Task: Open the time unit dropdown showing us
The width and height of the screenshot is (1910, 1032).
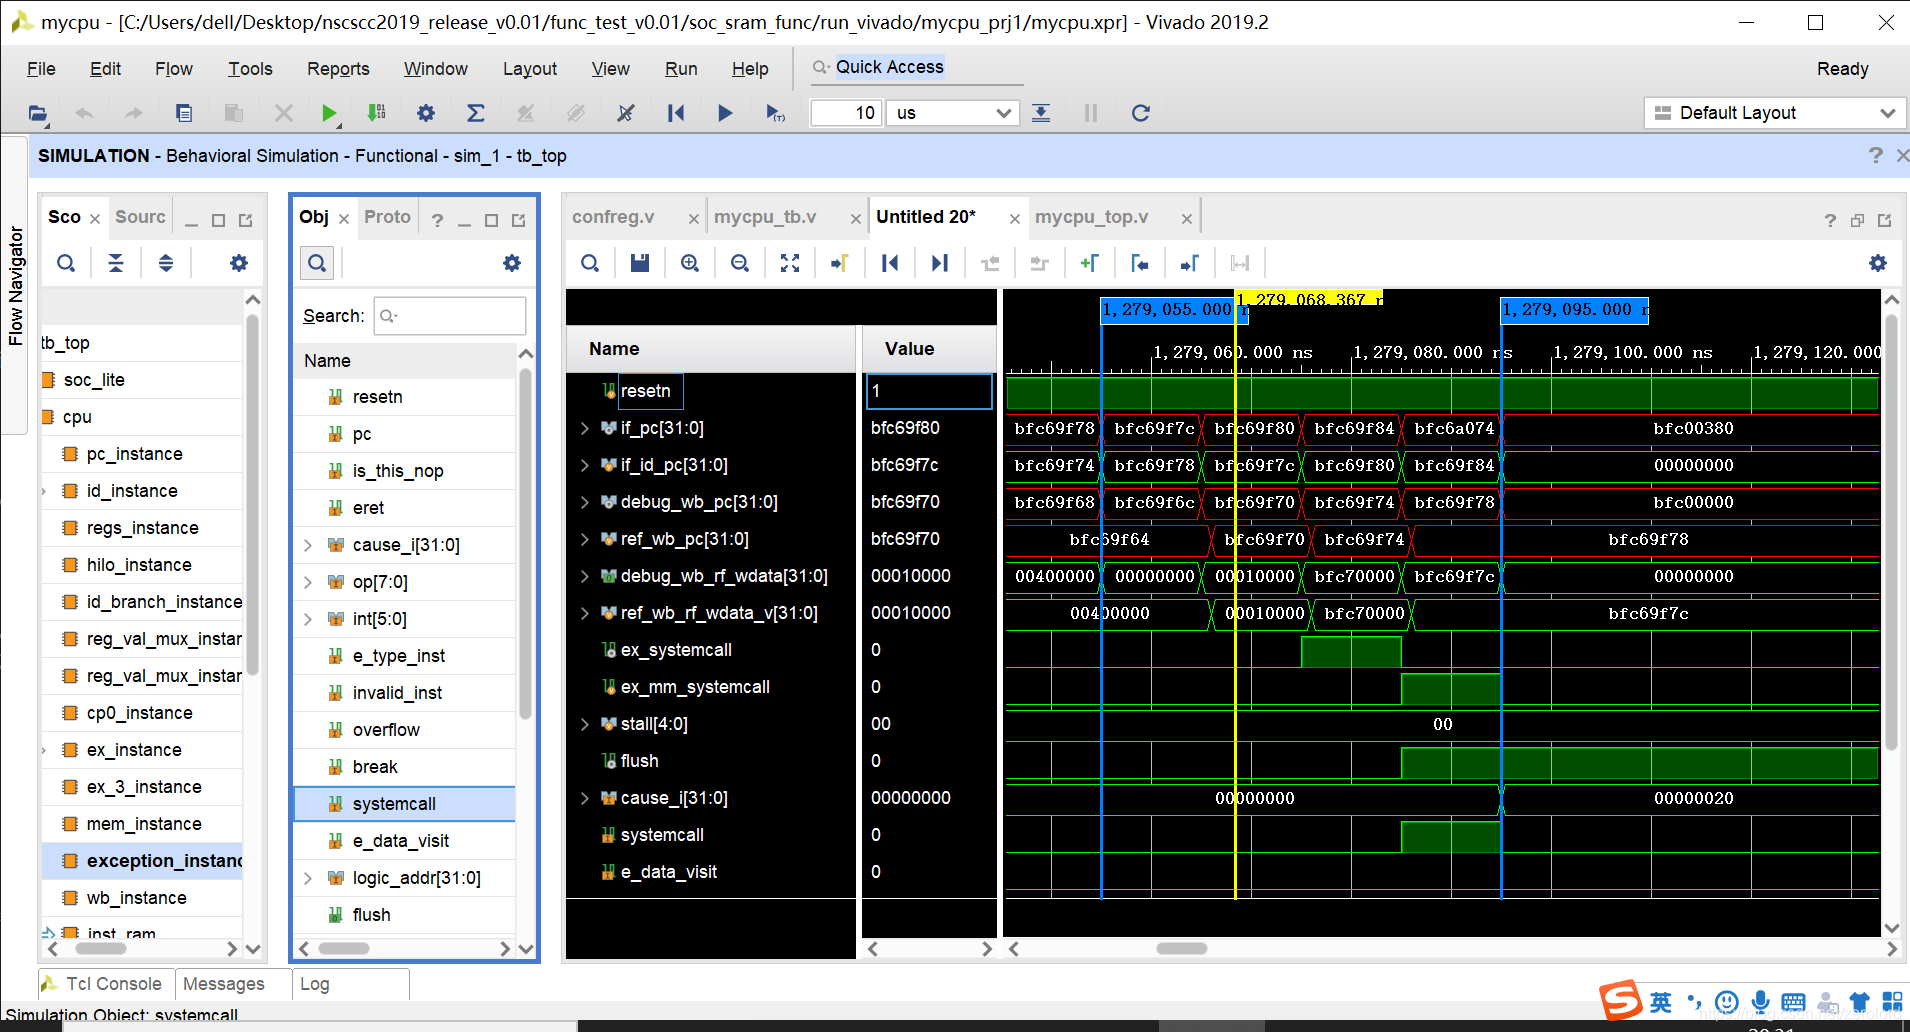Action: 953,113
